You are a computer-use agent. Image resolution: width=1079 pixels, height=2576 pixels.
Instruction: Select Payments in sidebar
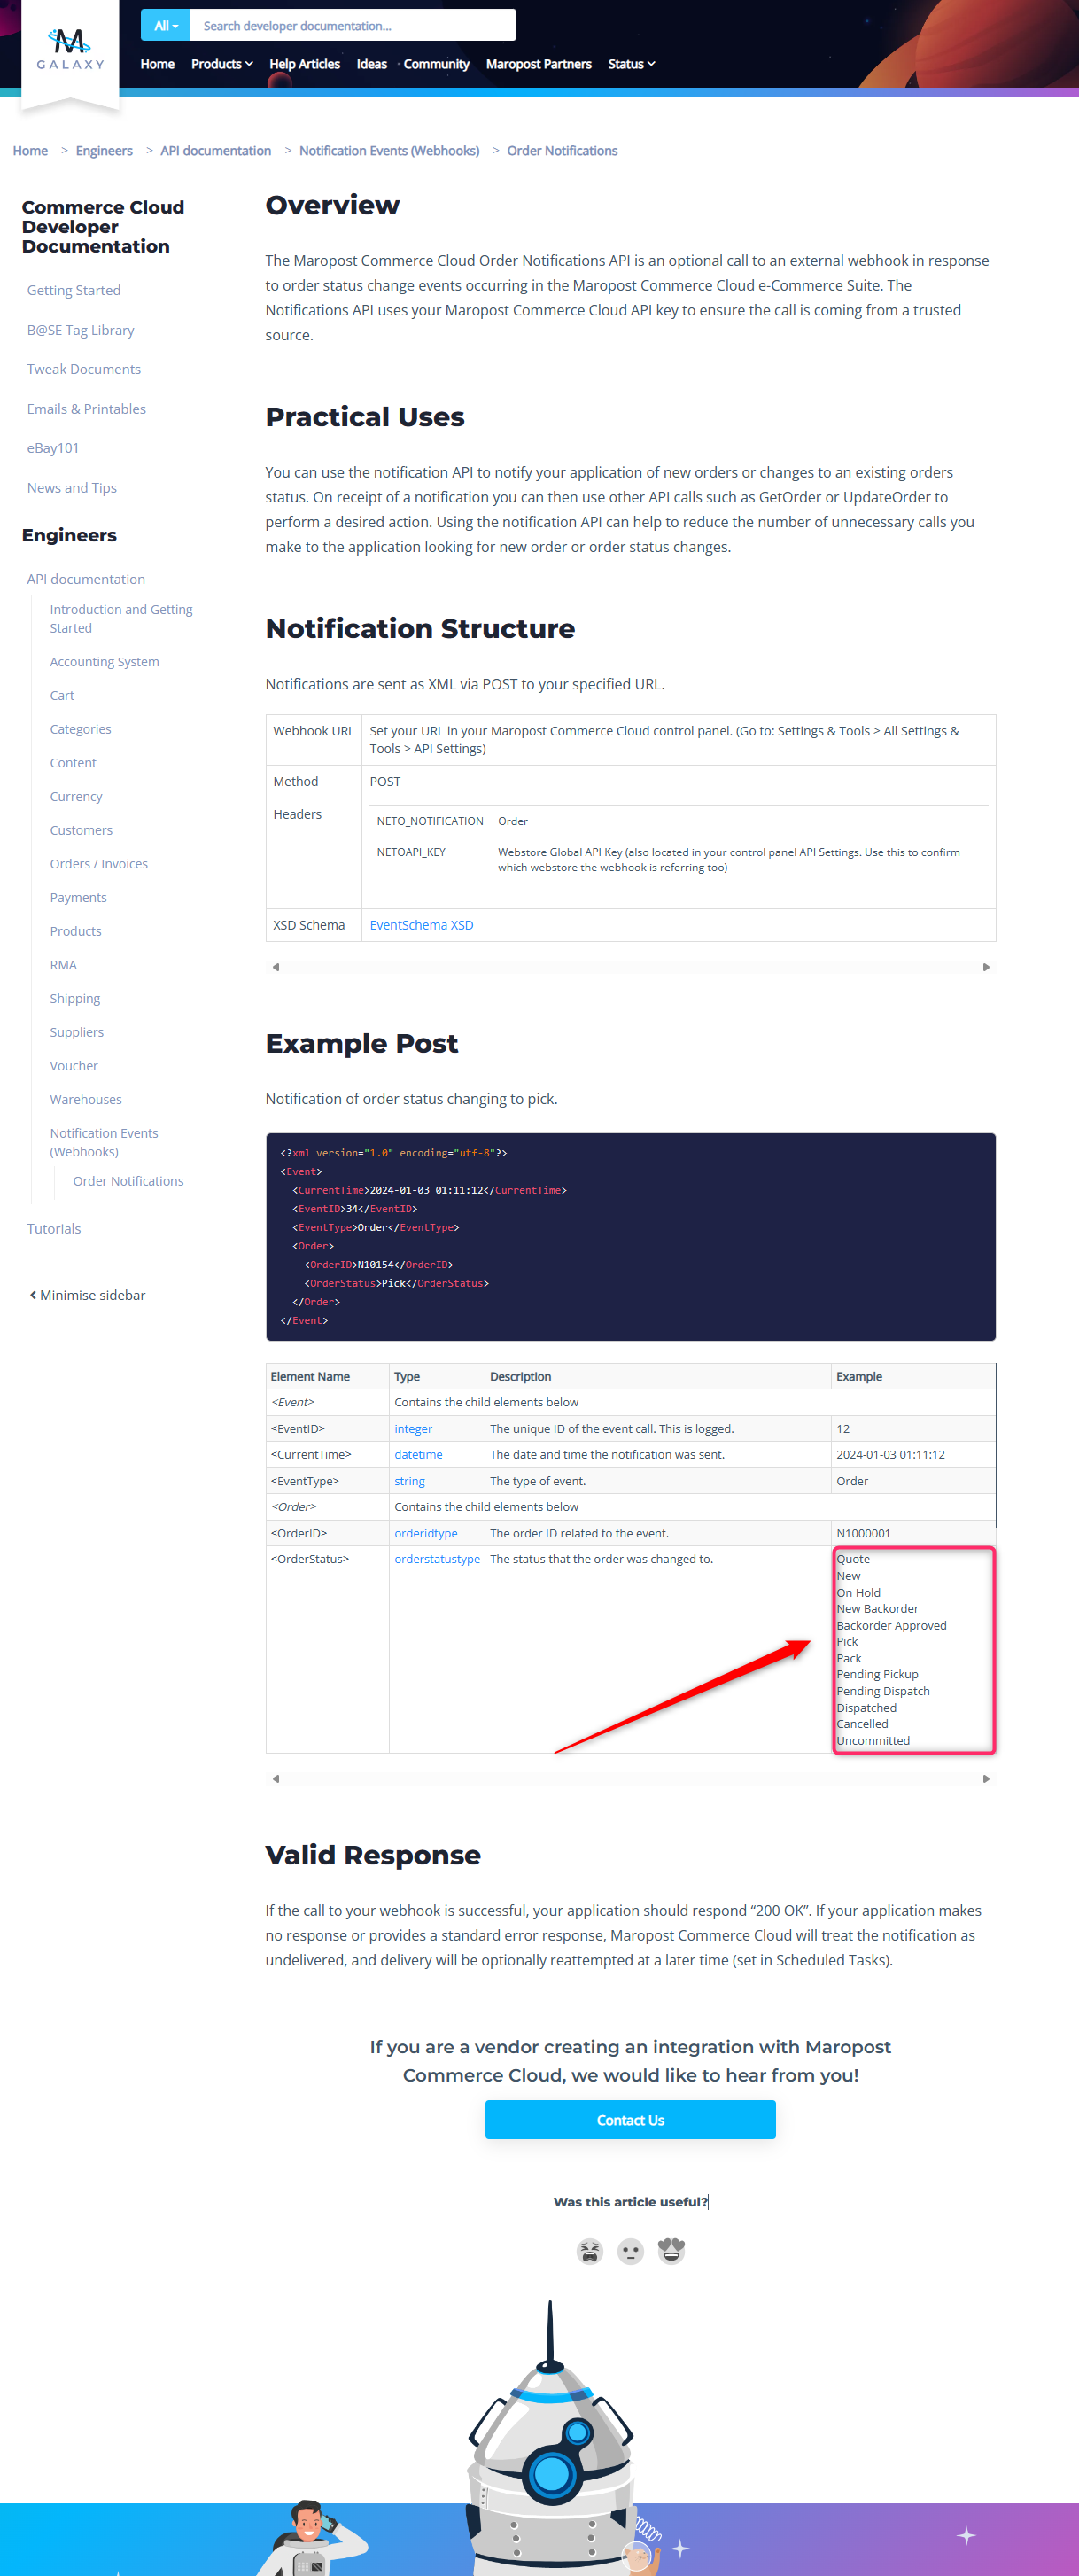tap(78, 898)
